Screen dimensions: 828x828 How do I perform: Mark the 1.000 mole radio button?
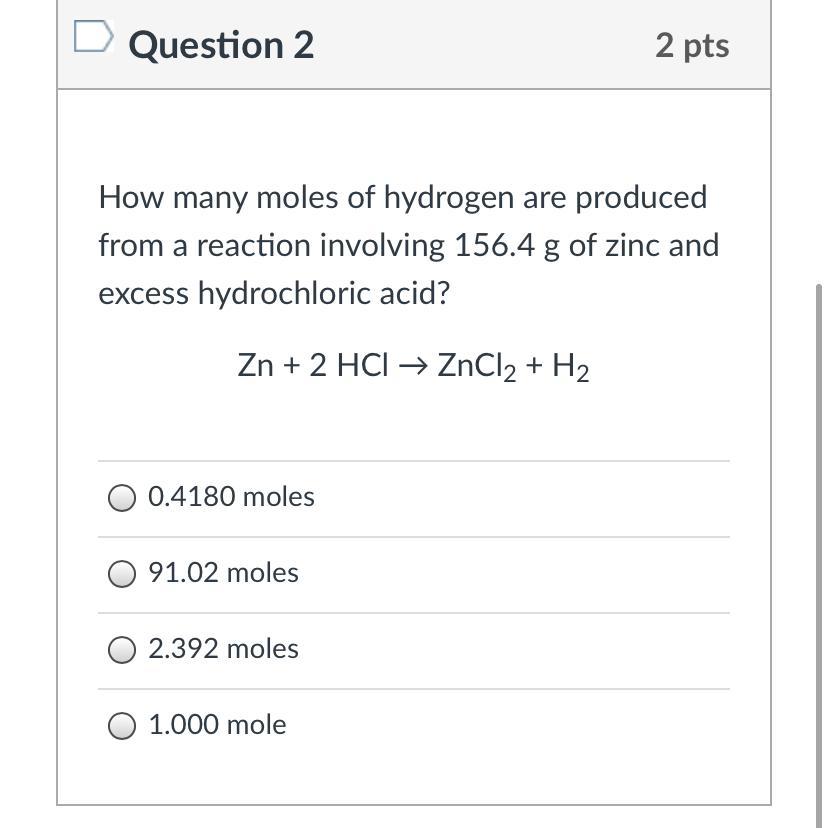pyautogui.click(x=122, y=726)
